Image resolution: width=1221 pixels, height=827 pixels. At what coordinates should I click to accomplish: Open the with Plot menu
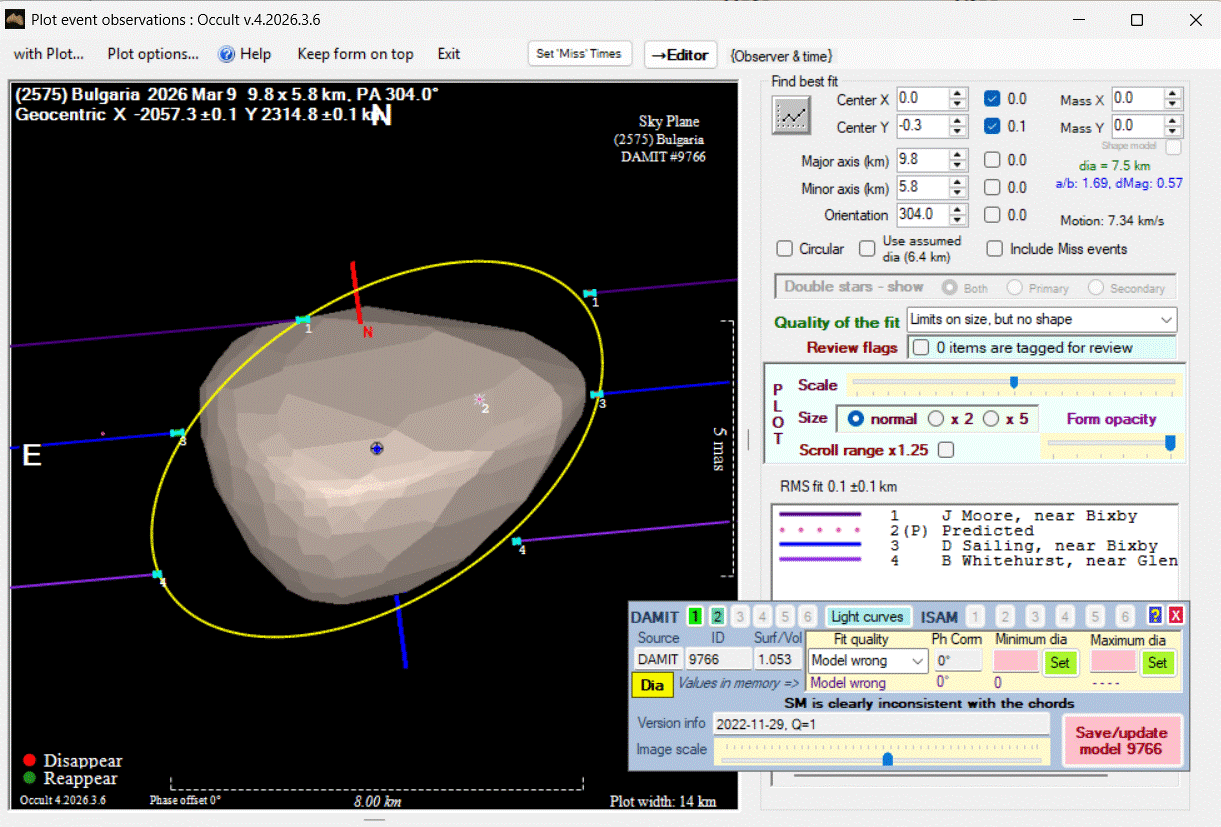point(49,54)
